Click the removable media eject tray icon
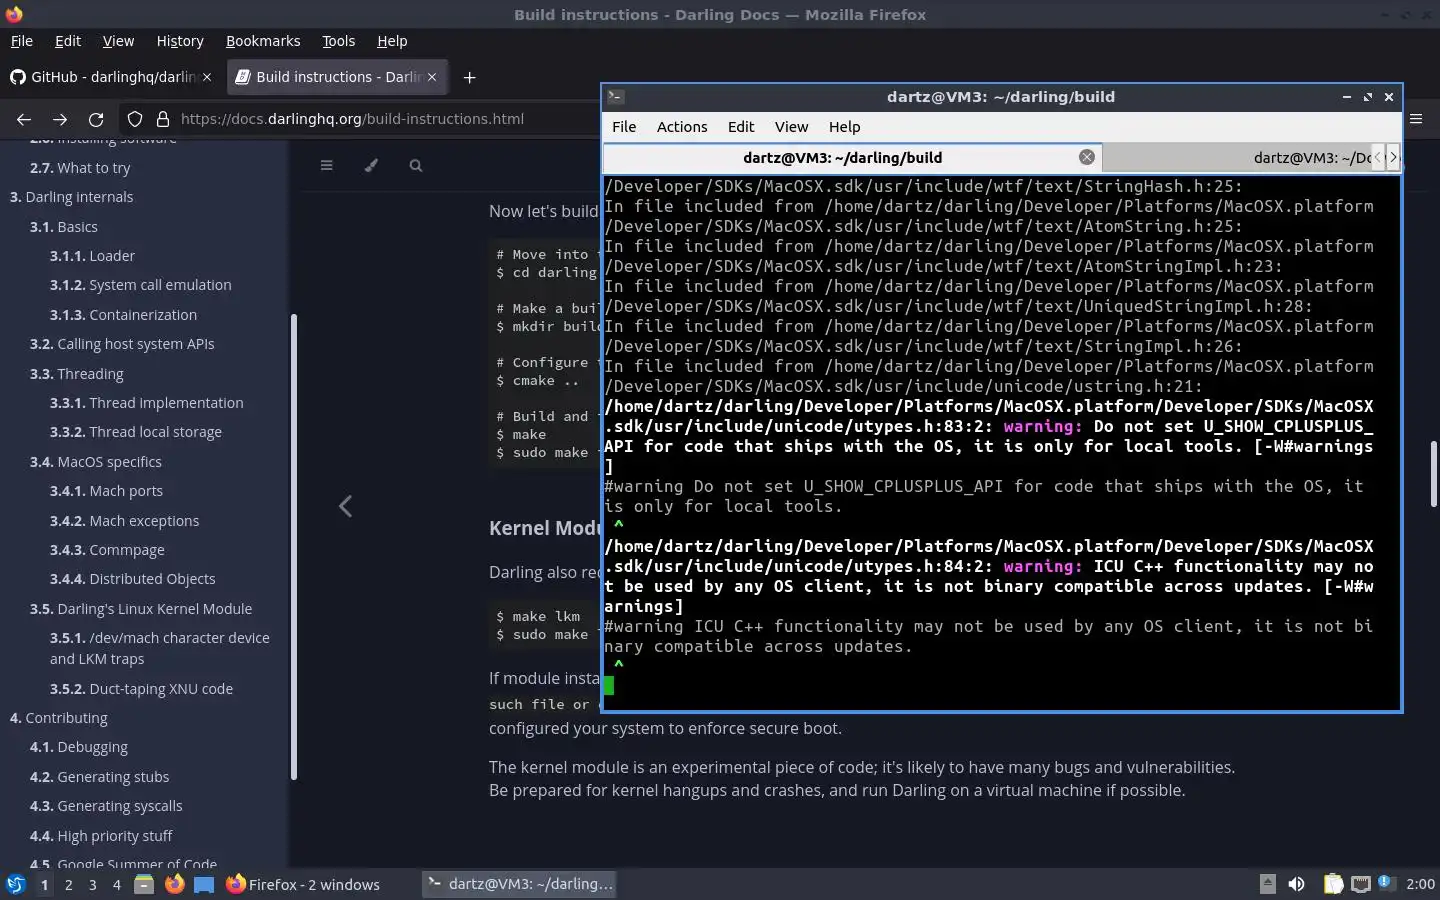1440x900 pixels. pyautogui.click(x=1267, y=884)
